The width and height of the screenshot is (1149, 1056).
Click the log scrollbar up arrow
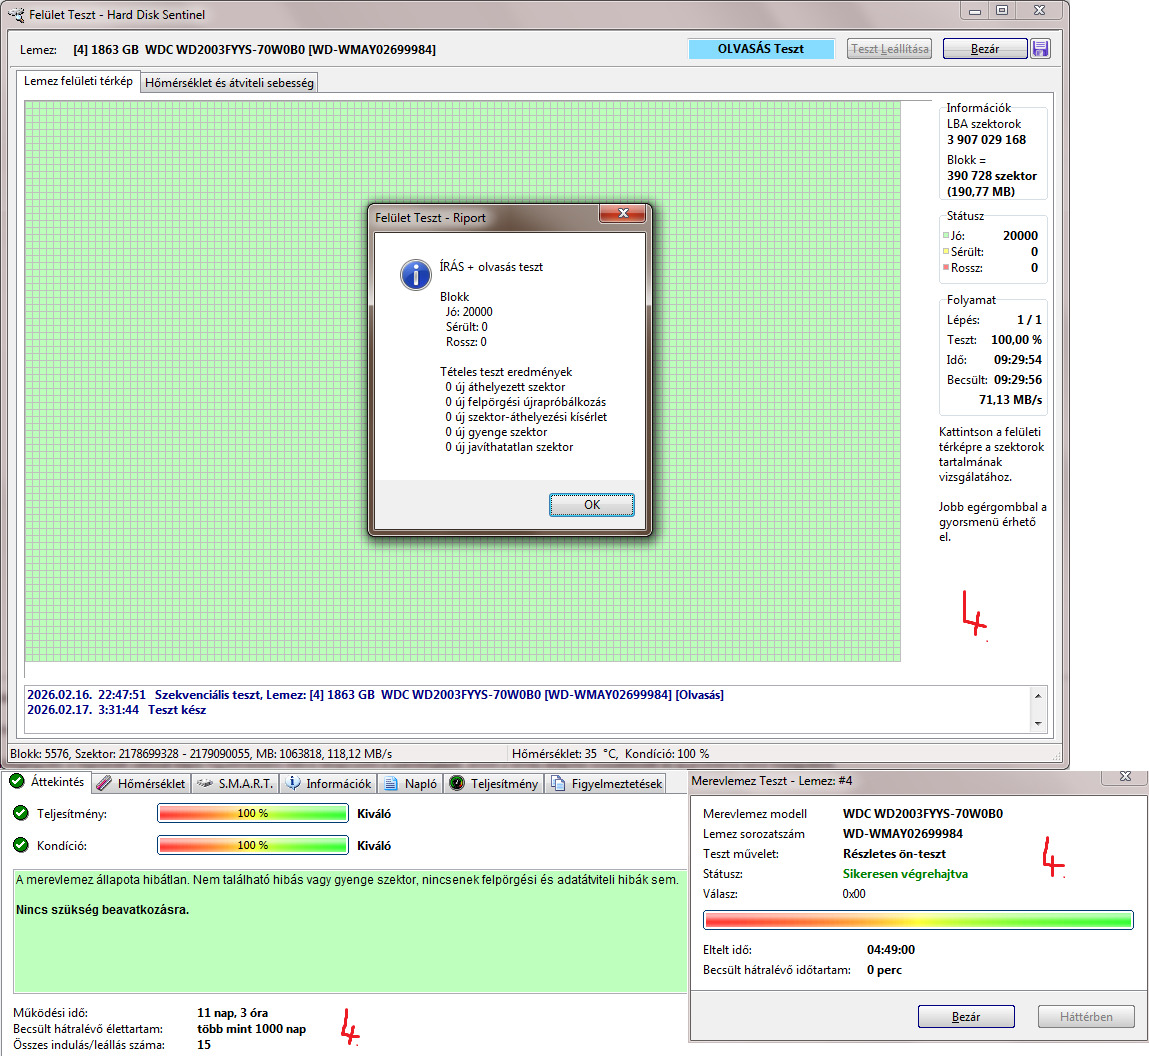click(x=1038, y=695)
